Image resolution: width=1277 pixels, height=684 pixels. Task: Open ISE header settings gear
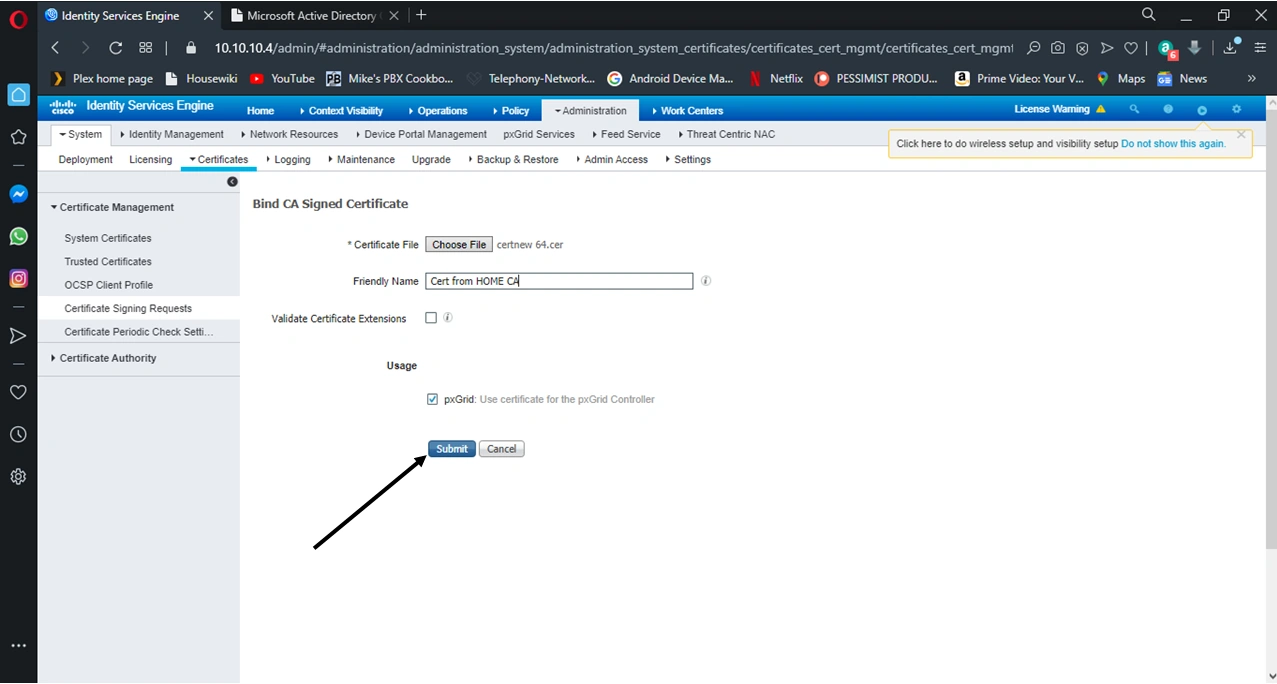[1236, 109]
